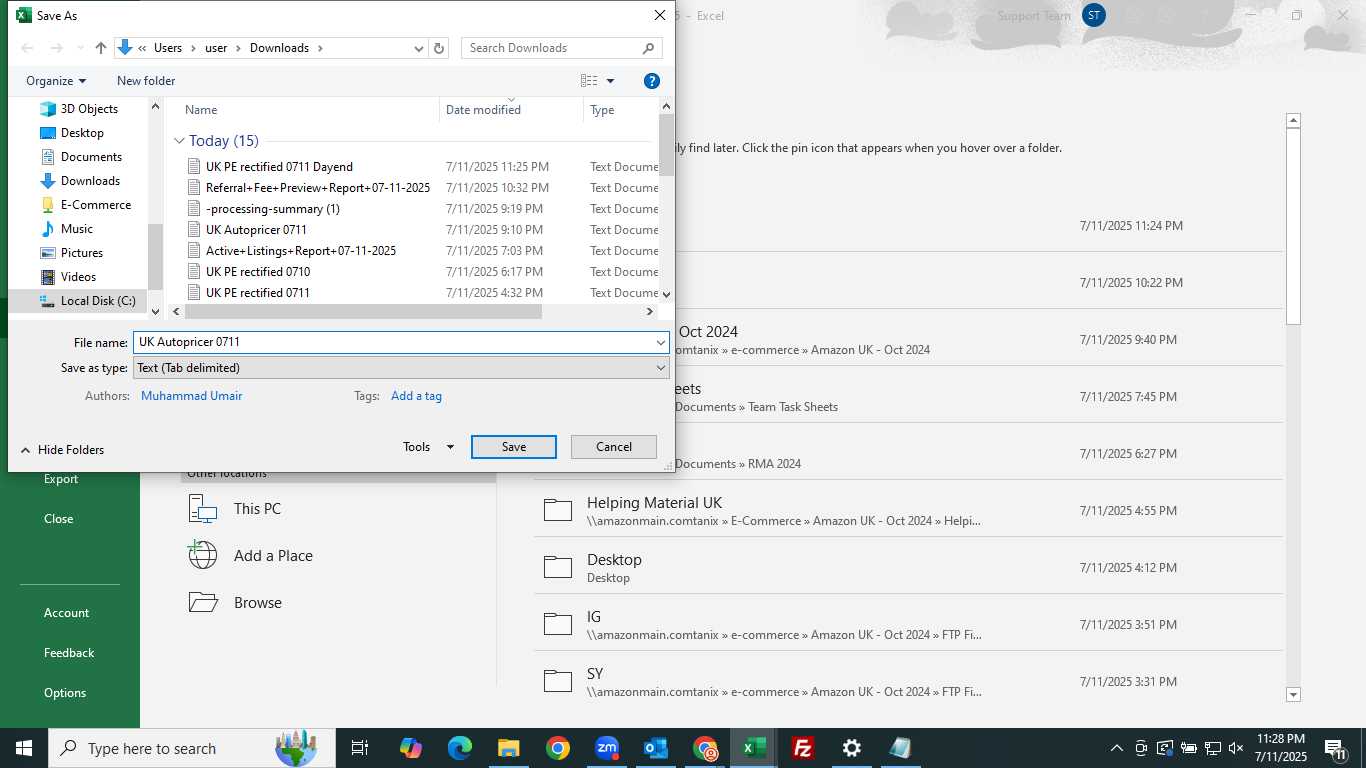Click the Support Team account avatar
1366x768 pixels.
(1094, 16)
